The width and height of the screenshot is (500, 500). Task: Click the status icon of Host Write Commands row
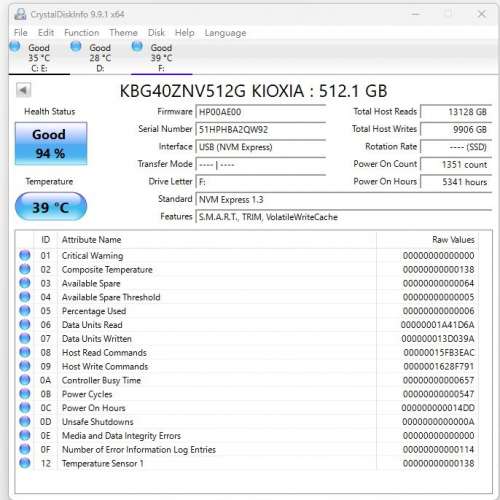pos(25,366)
